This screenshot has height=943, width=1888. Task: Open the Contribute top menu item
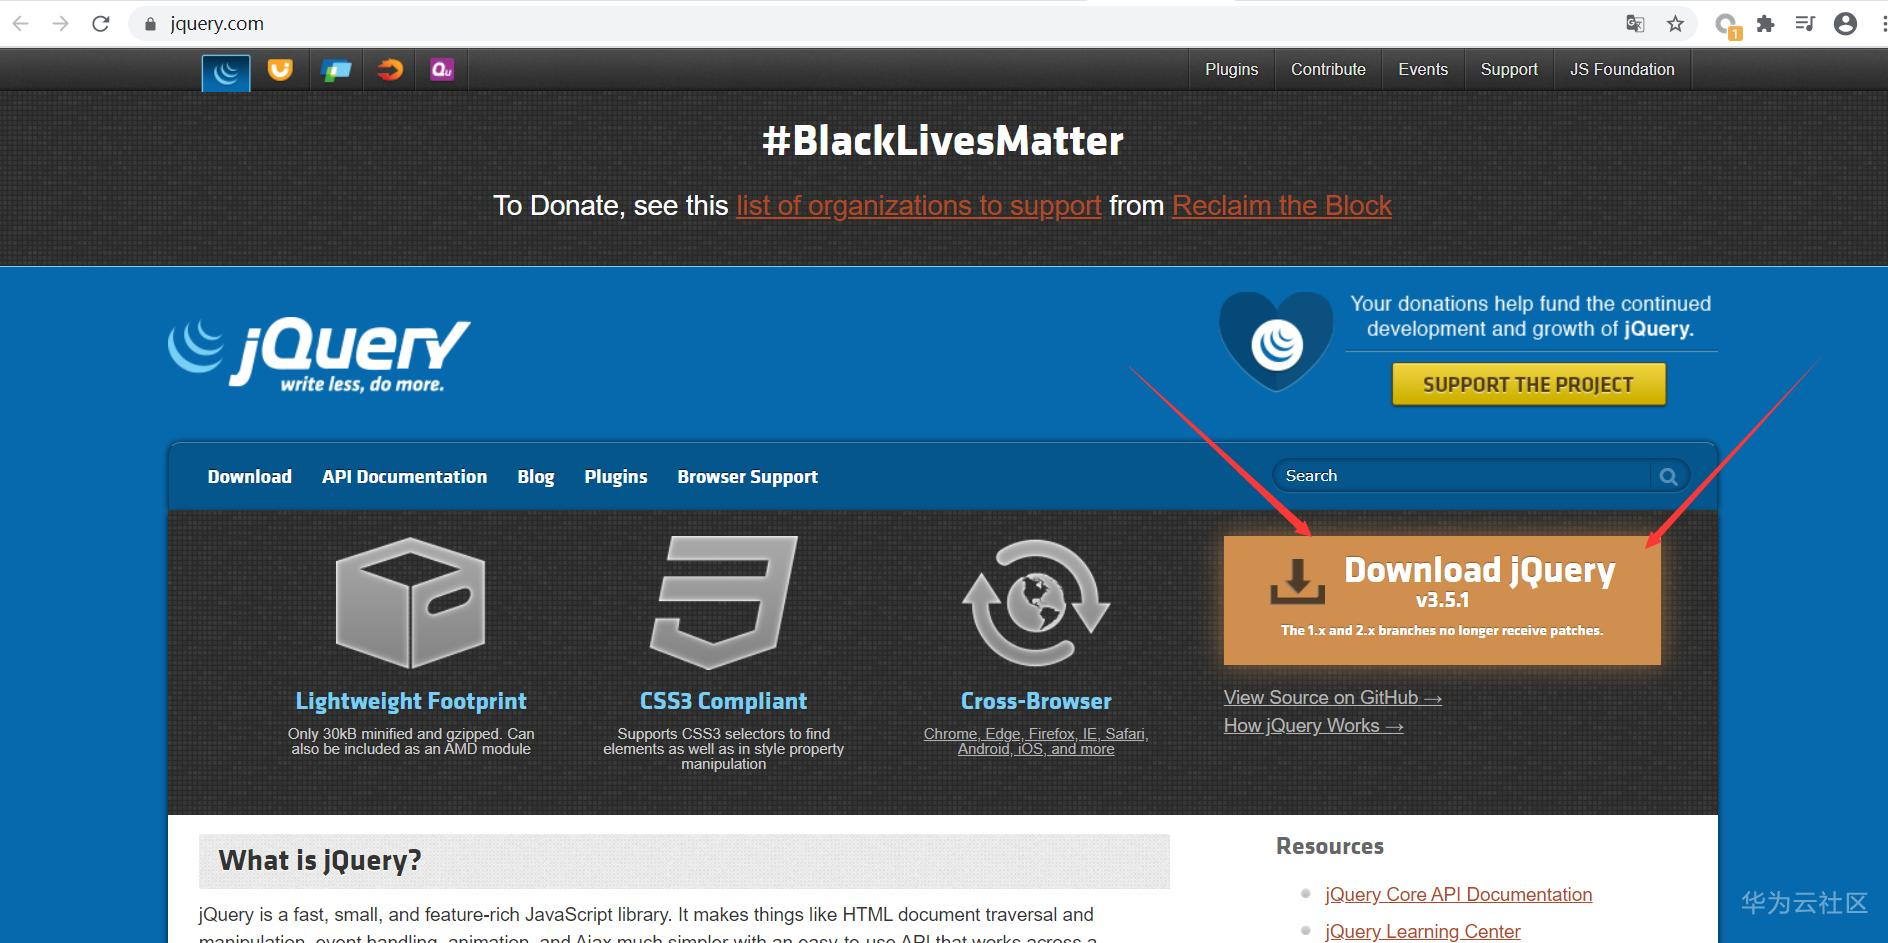click(1328, 70)
